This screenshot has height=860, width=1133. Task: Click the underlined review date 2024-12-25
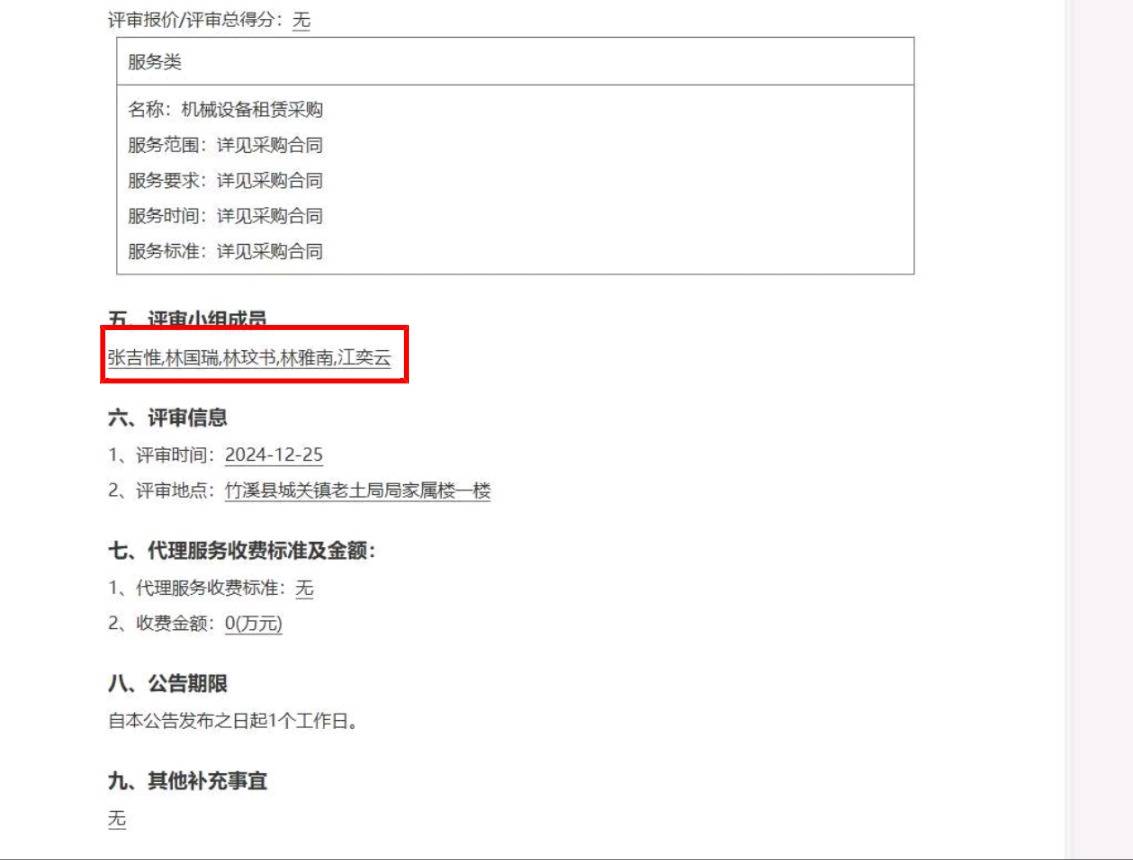point(274,455)
